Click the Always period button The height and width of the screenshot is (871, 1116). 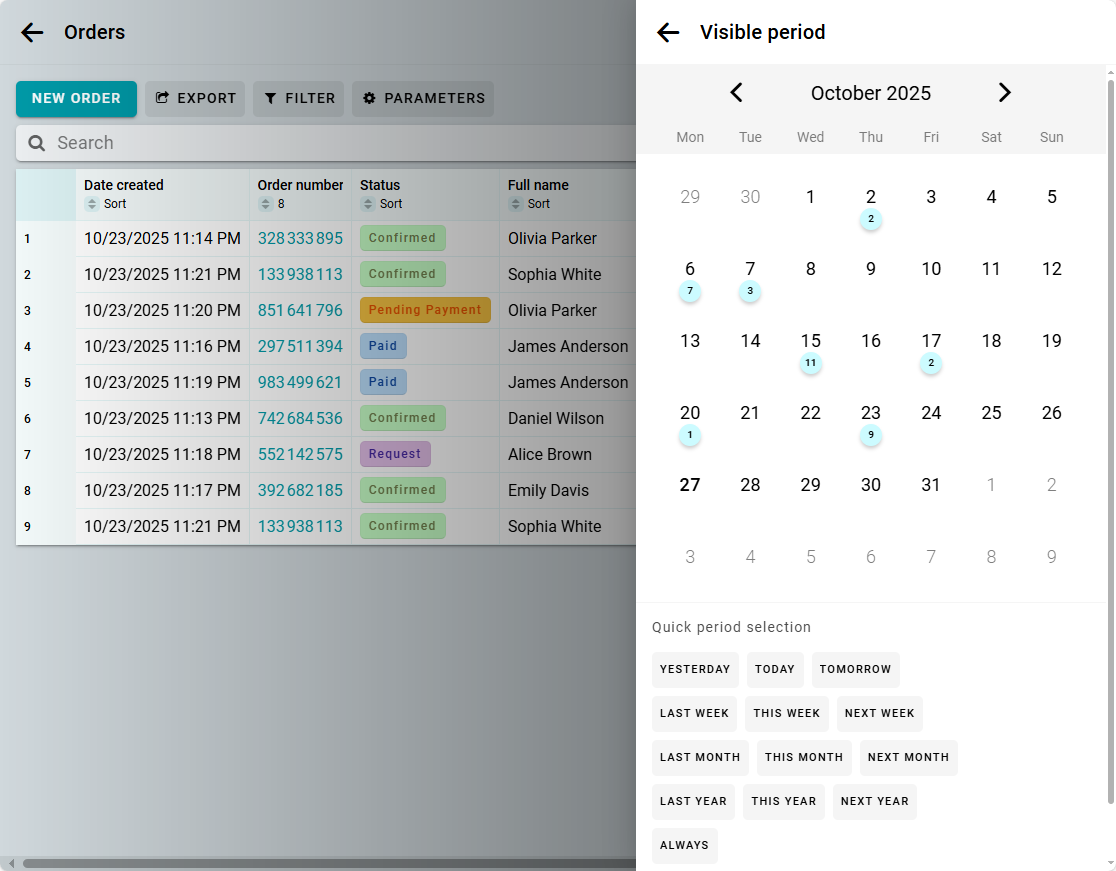tap(684, 845)
